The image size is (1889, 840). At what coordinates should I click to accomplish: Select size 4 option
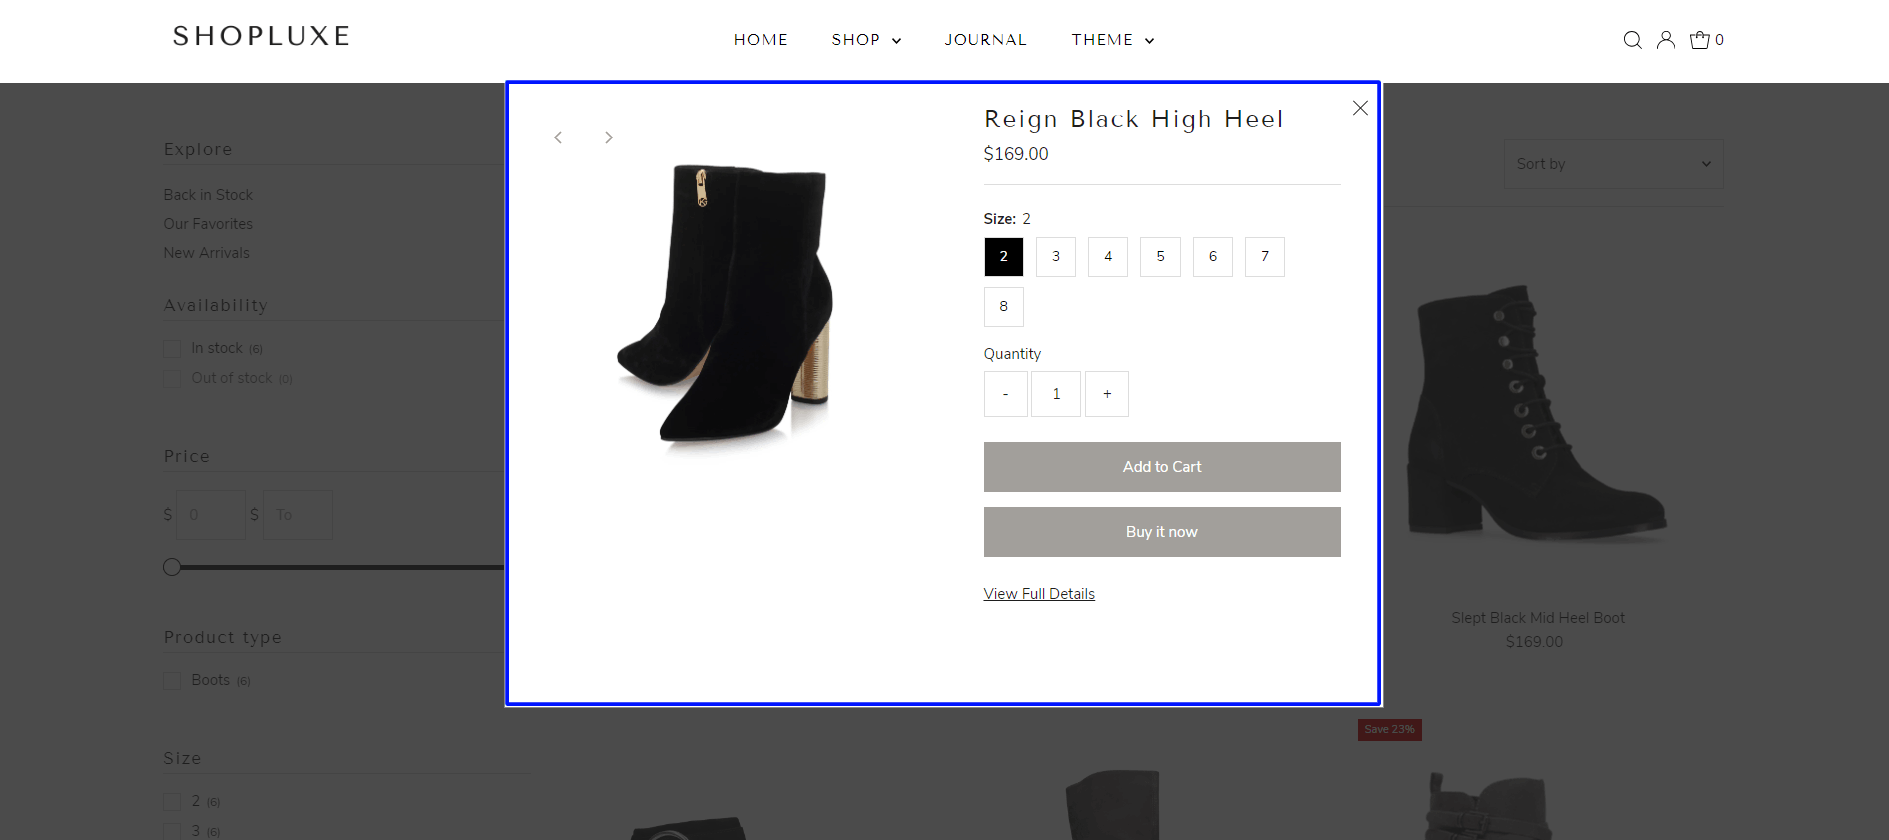1108,257
